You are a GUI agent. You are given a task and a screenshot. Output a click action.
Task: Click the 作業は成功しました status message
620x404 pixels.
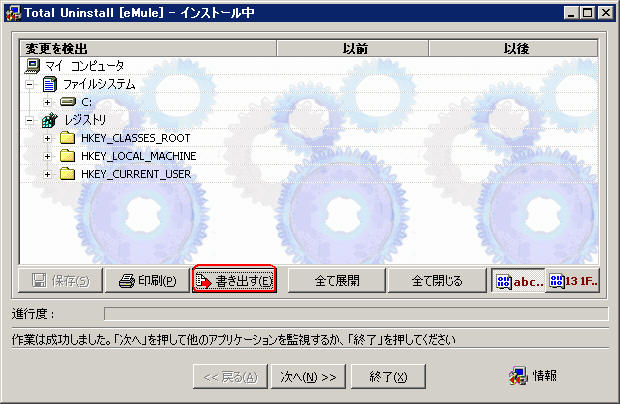click(x=234, y=340)
